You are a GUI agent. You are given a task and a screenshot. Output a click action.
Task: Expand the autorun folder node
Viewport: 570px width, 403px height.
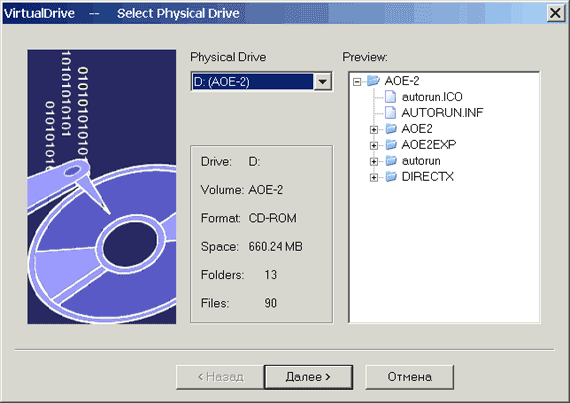374,161
